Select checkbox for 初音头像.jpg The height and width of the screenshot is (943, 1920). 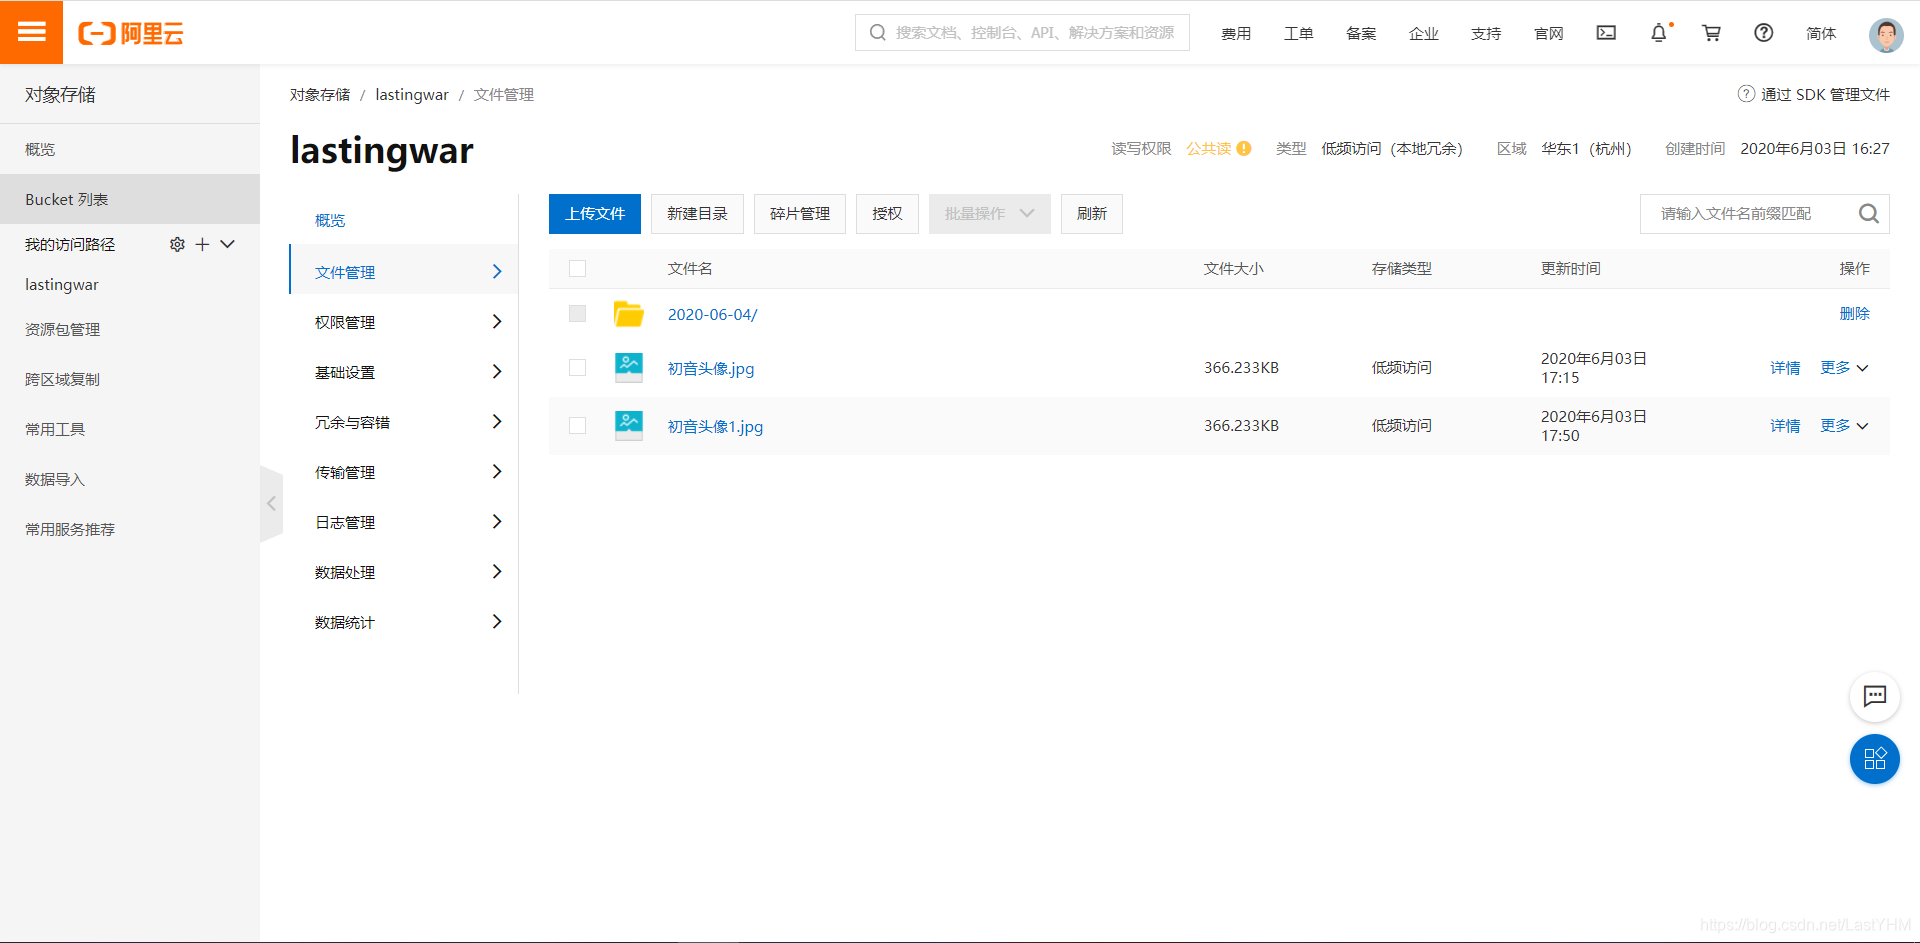[577, 368]
